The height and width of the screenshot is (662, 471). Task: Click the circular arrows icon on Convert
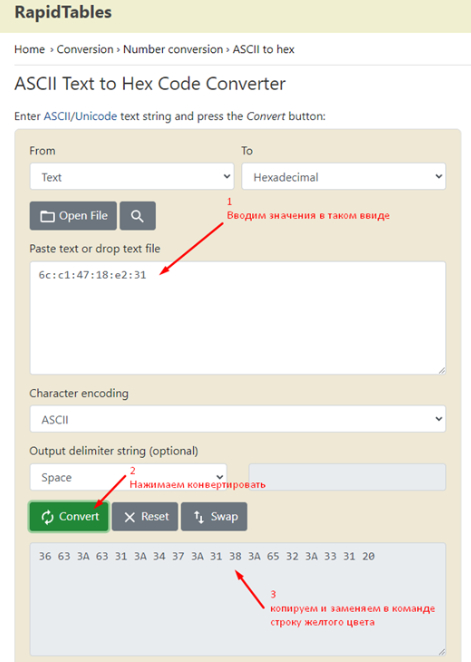coord(48,517)
